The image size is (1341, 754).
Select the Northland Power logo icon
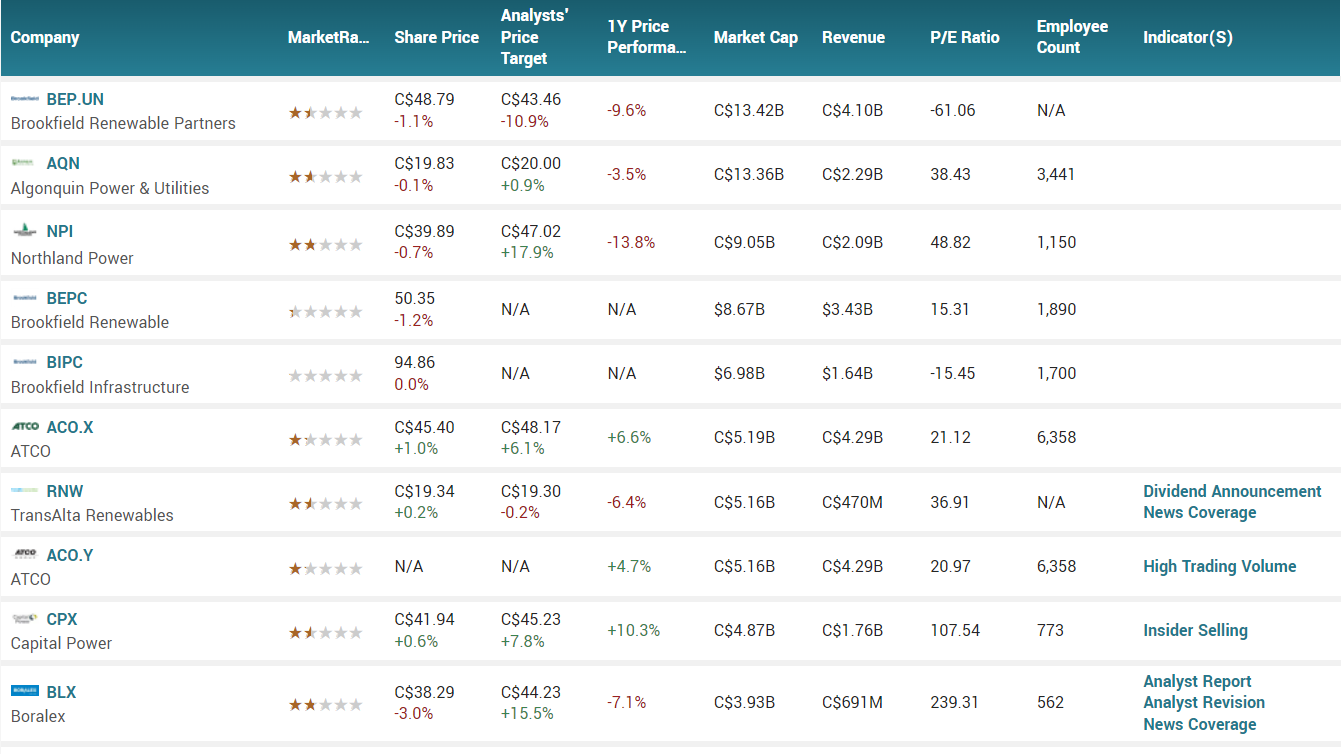tap(26, 231)
